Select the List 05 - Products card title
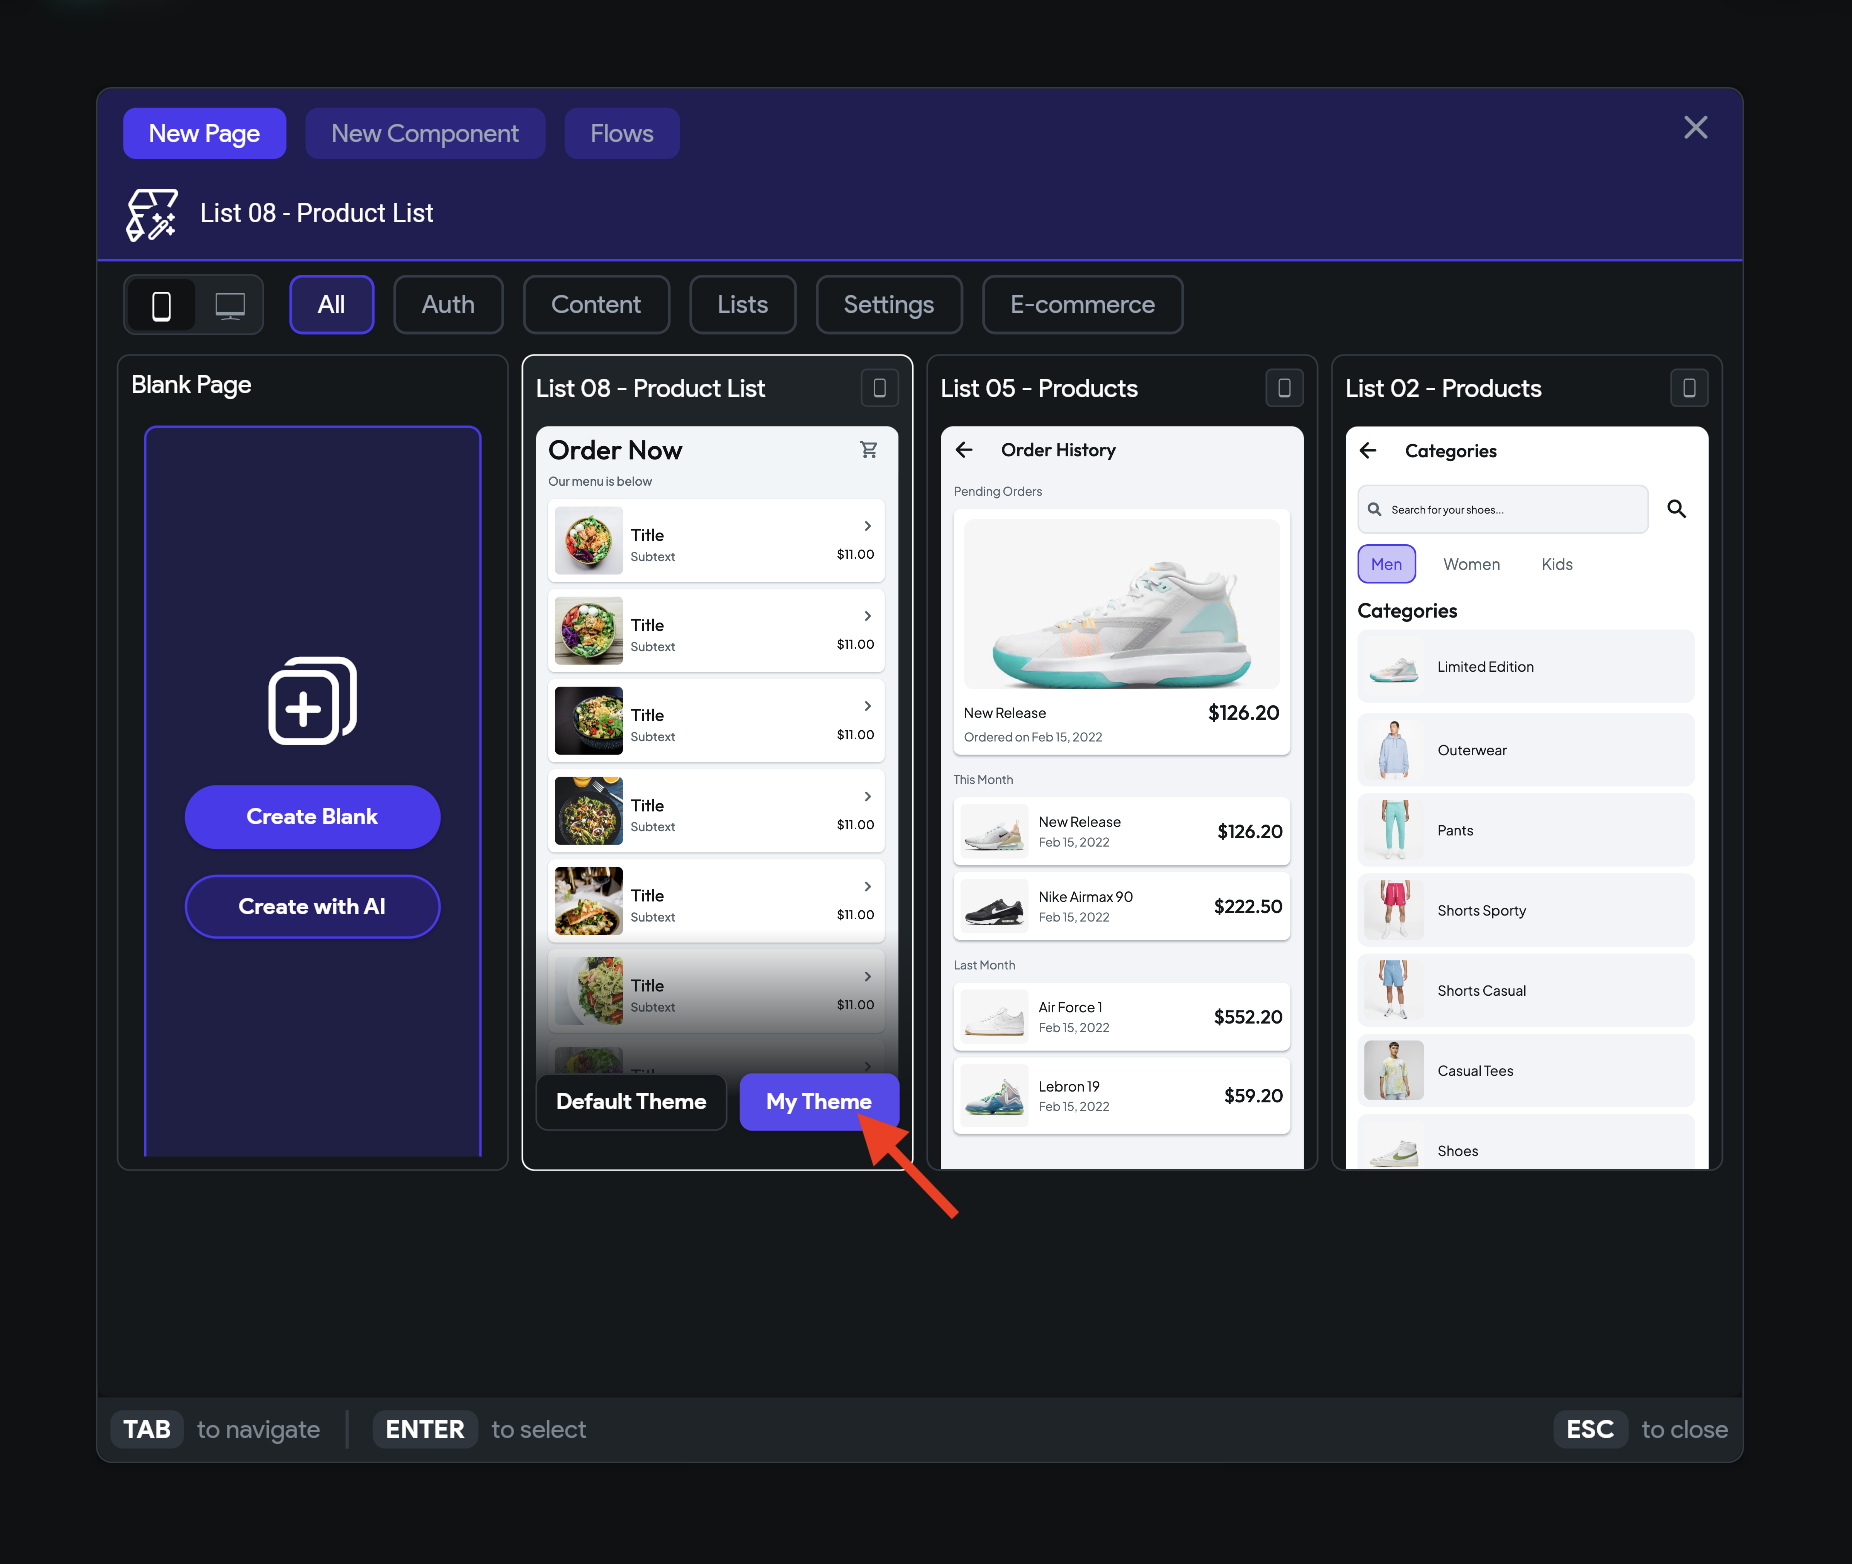1852x1564 pixels. click(1039, 388)
